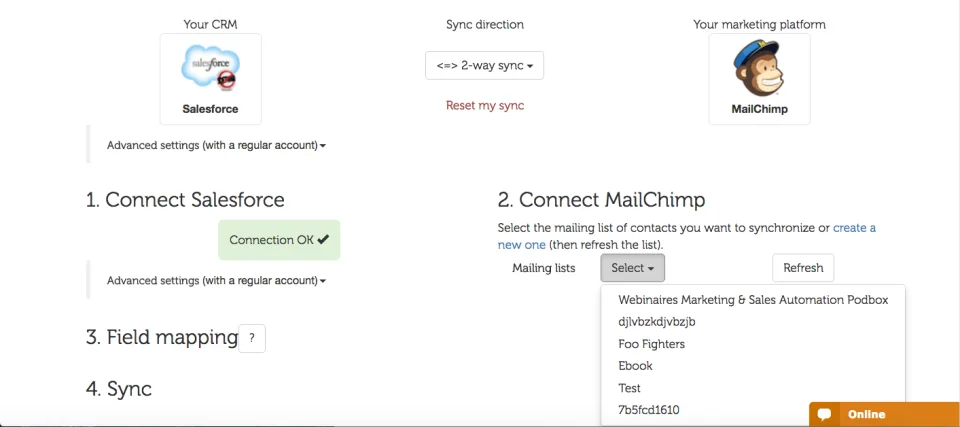Expand Advanced settings under Connect Salesforce
960x427 pixels.
(216, 281)
